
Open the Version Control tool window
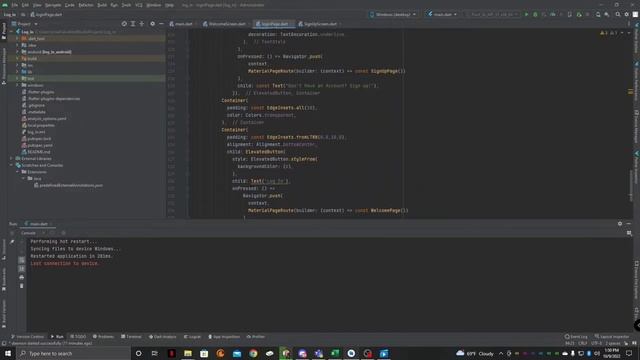point(27,337)
